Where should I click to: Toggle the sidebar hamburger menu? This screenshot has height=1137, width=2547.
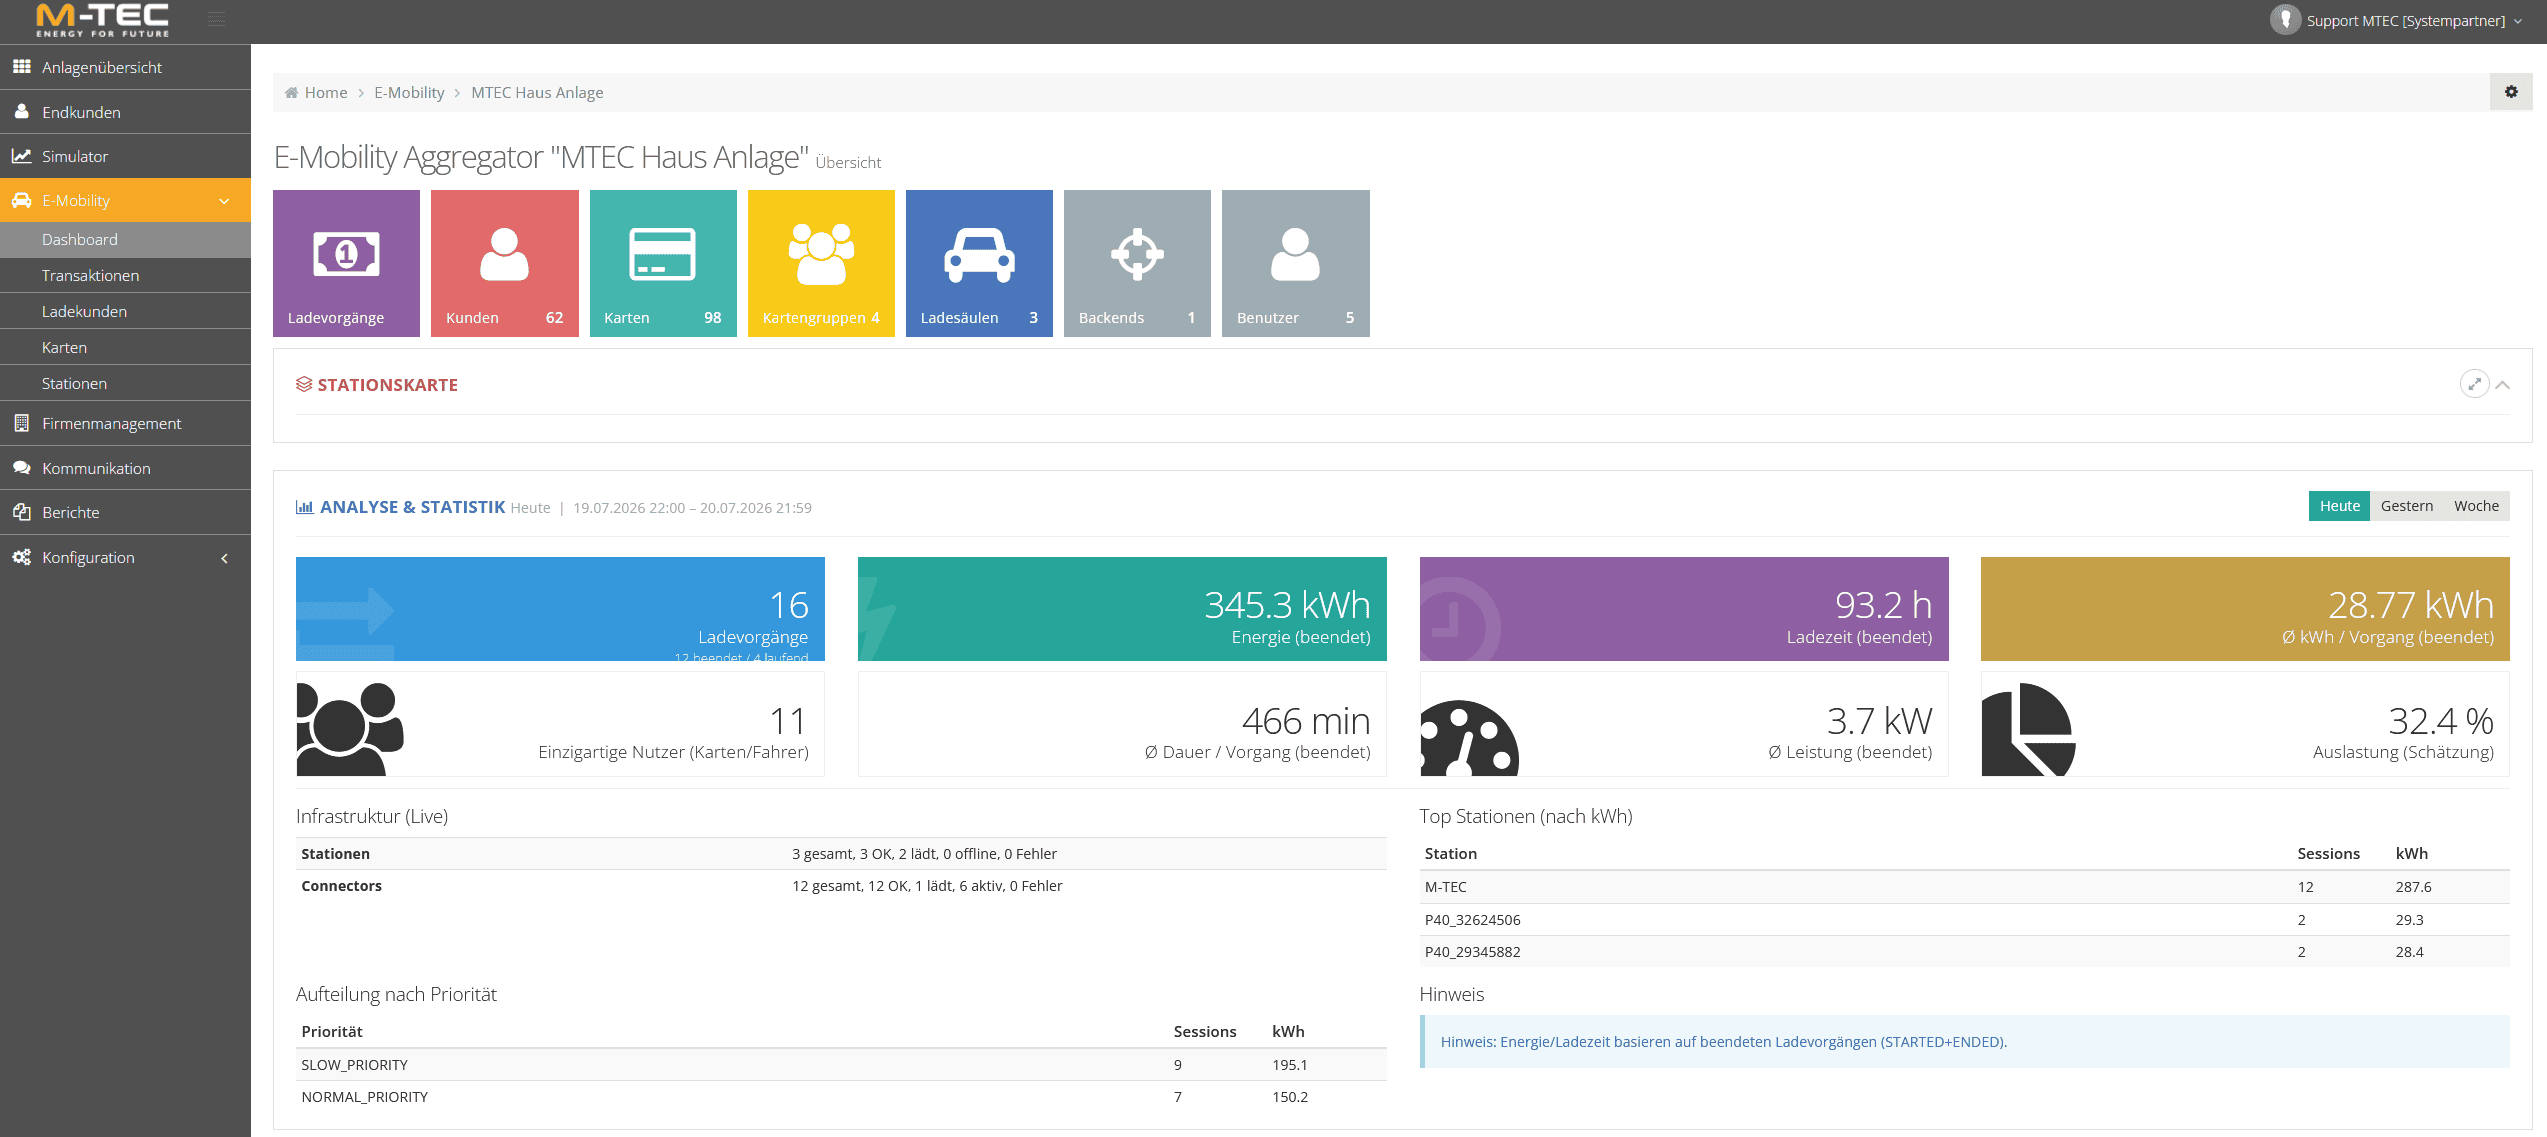click(x=216, y=19)
